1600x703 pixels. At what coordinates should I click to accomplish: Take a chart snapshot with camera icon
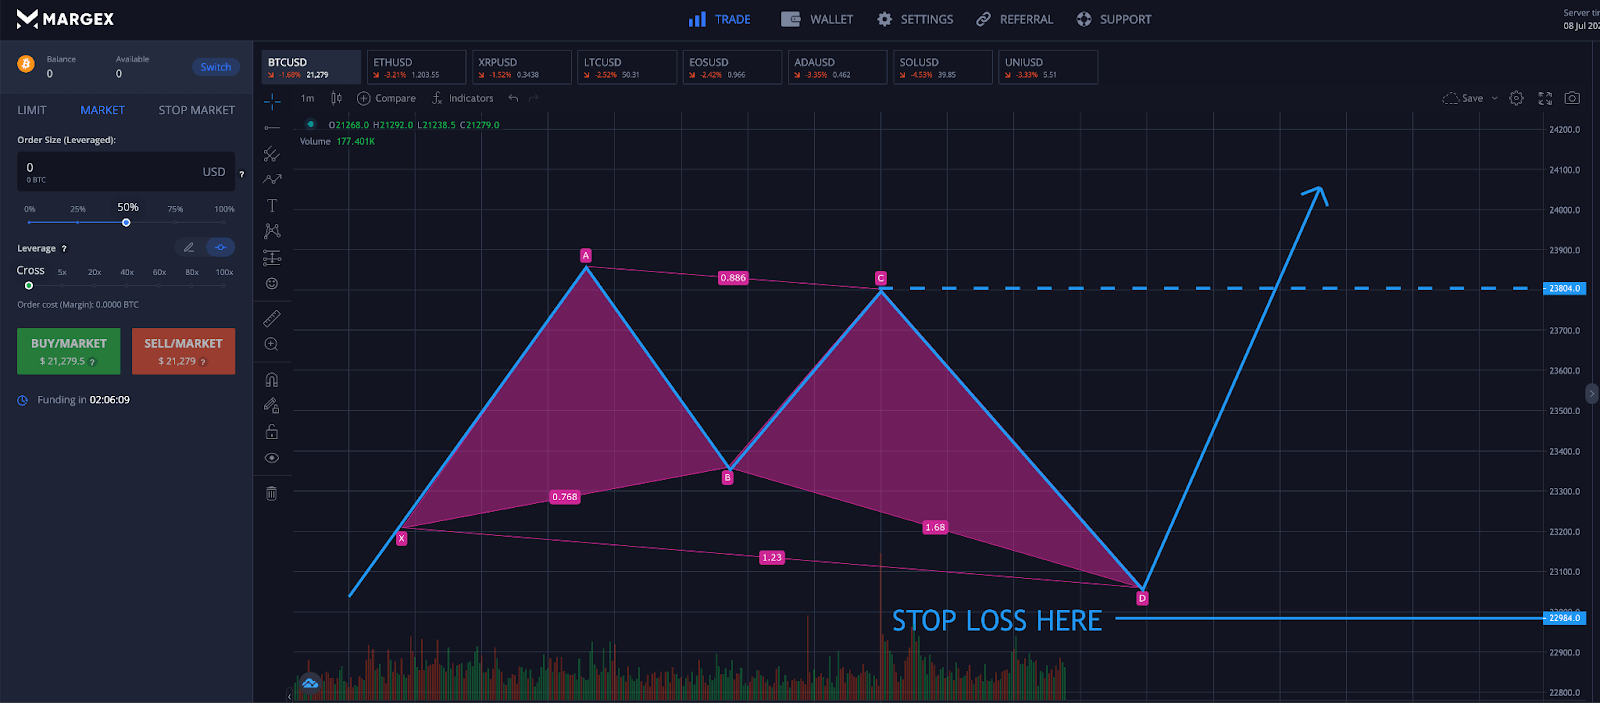point(1572,98)
